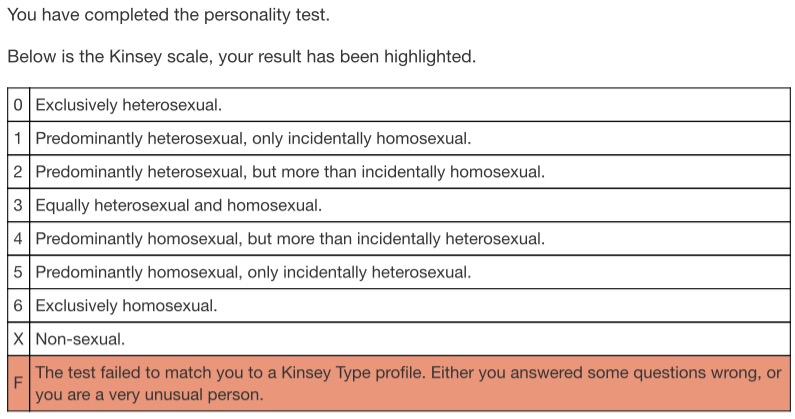
Task: Click "Predominantly heterosexual, only incidentally homosexual." row
Action: tap(253, 138)
